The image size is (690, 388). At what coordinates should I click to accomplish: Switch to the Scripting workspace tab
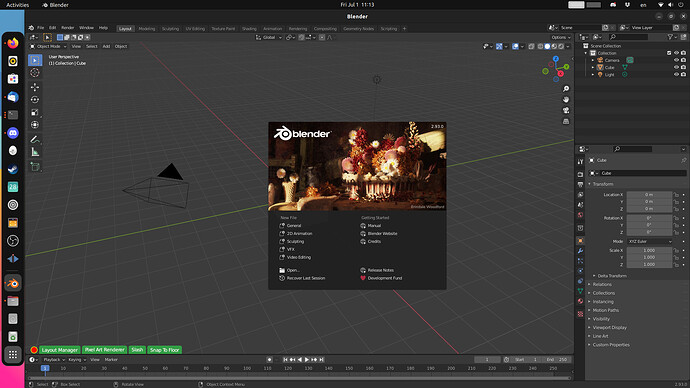tap(389, 29)
